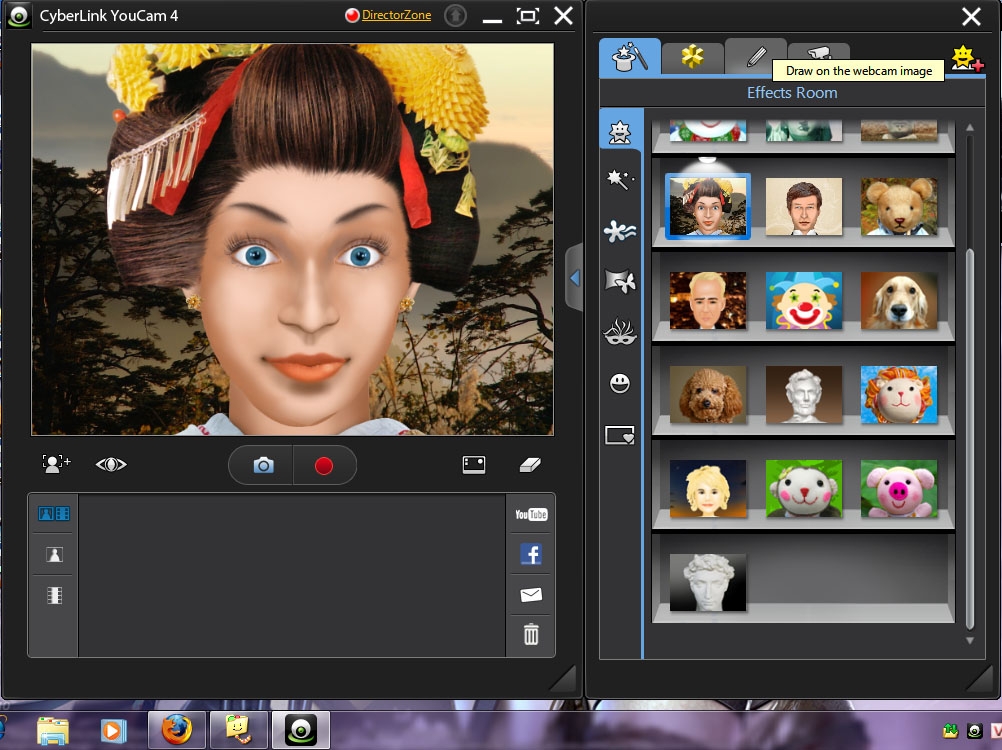Collapse the effects panel with side arrow

pyautogui.click(x=574, y=278)
